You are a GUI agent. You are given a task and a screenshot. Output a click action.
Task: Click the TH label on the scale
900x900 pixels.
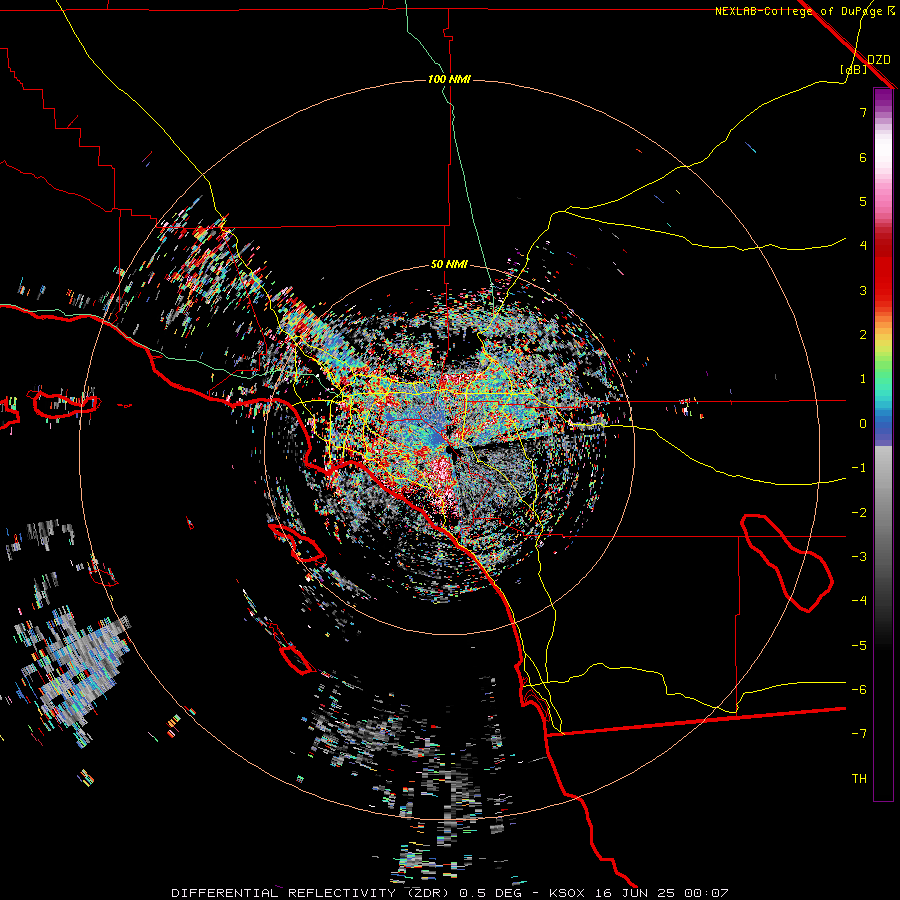(x=859, y=779)
